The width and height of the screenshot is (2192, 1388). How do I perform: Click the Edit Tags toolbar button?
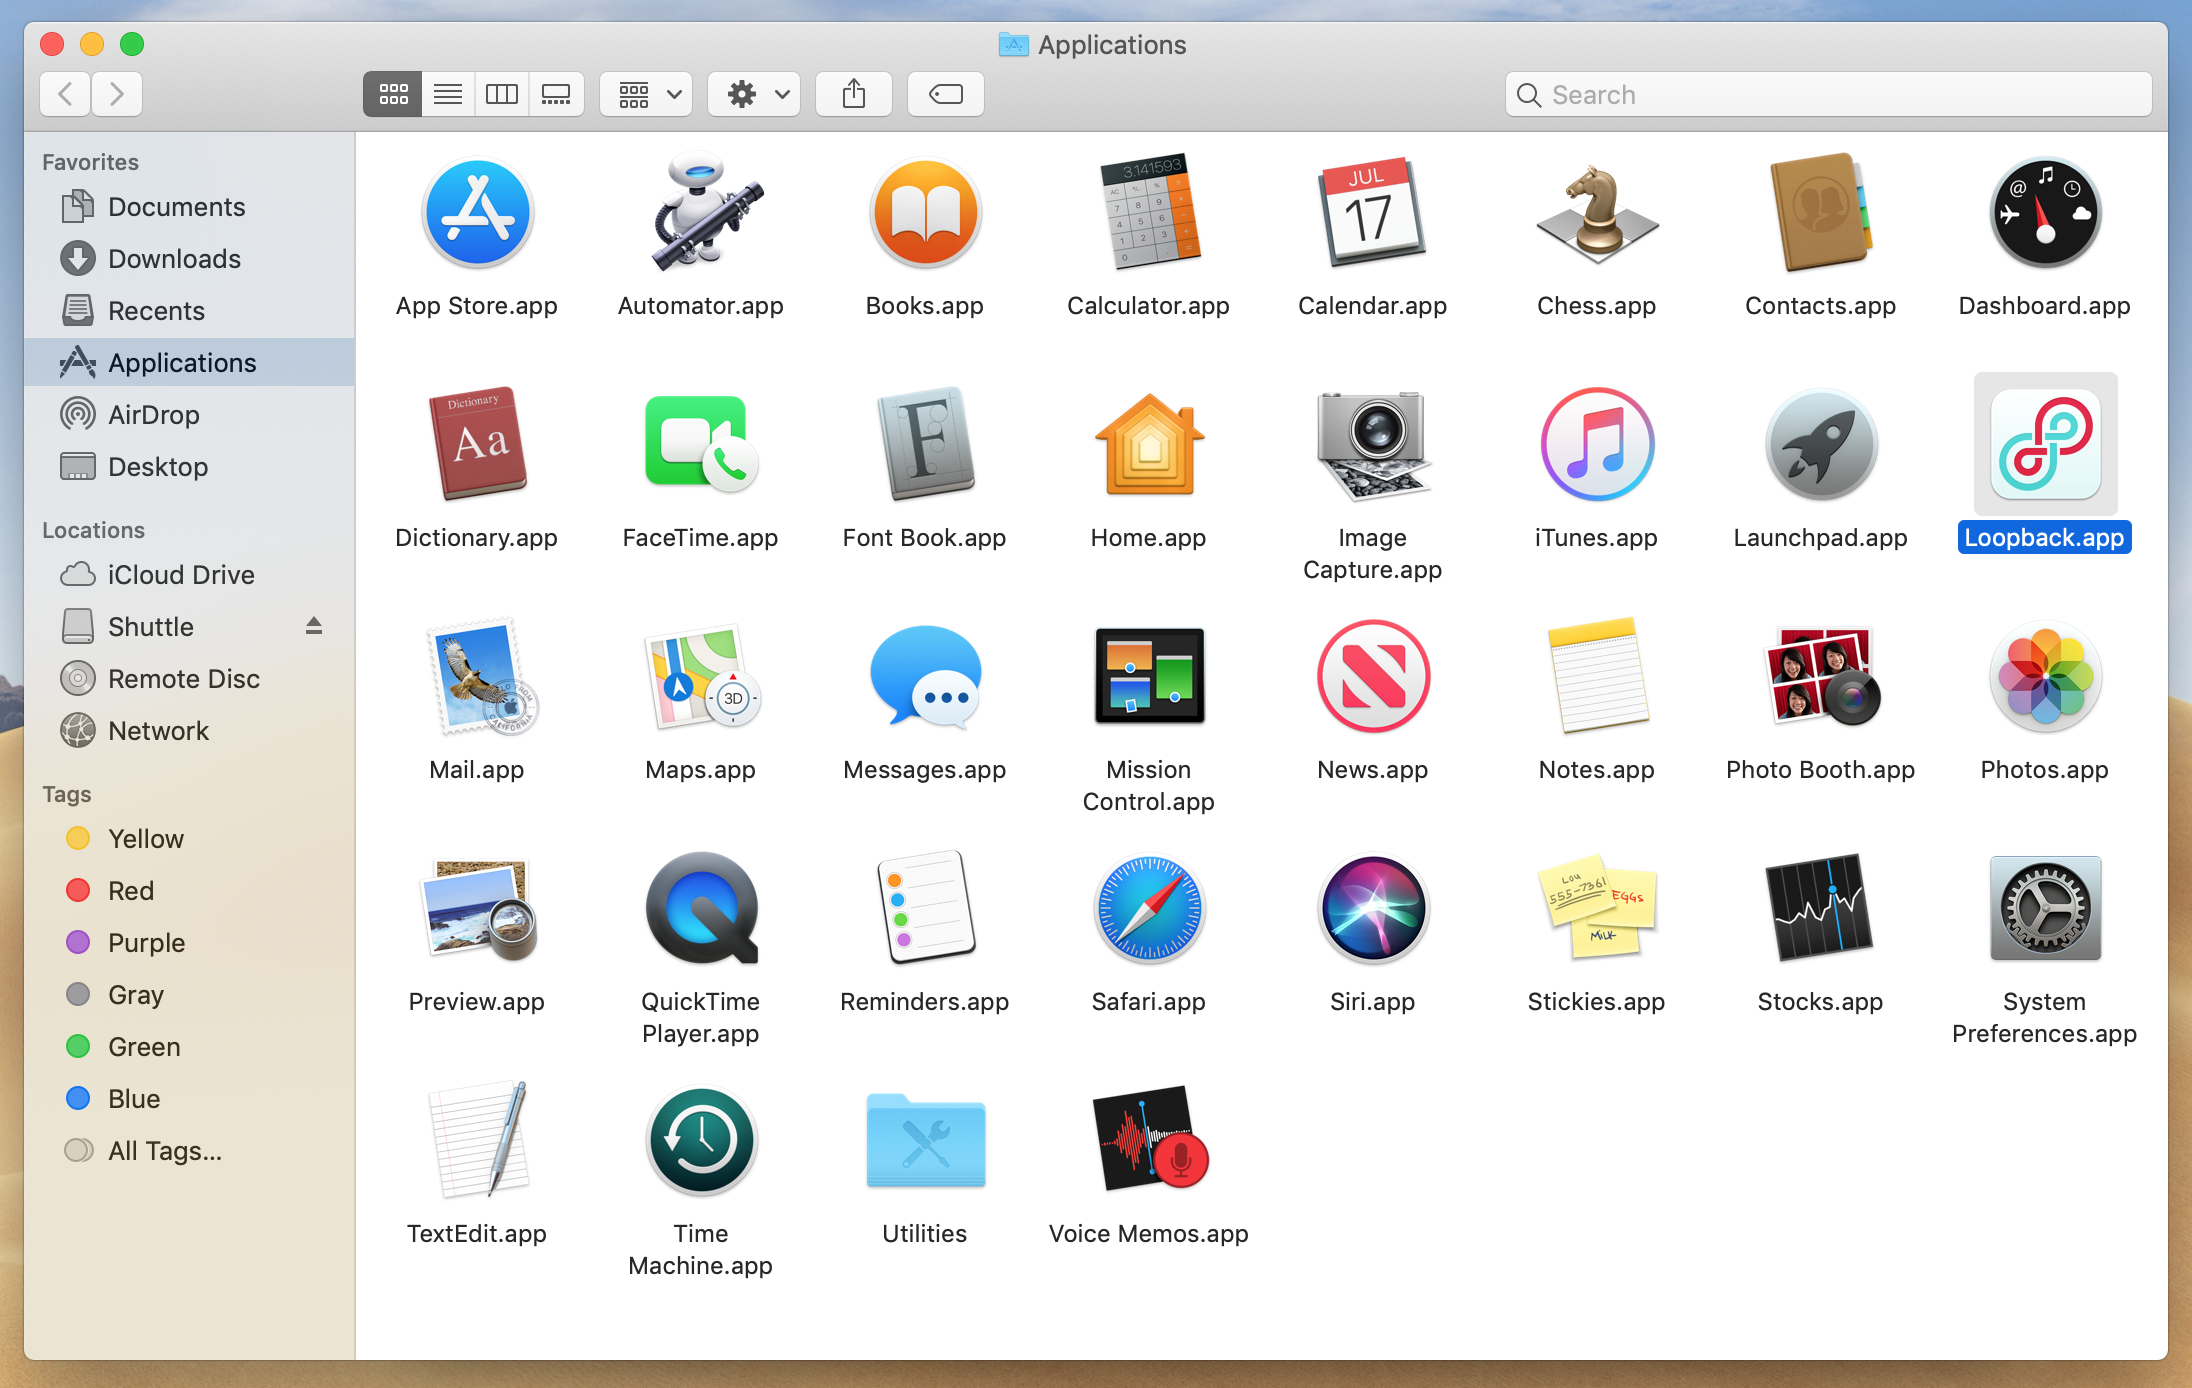[946, 95]
